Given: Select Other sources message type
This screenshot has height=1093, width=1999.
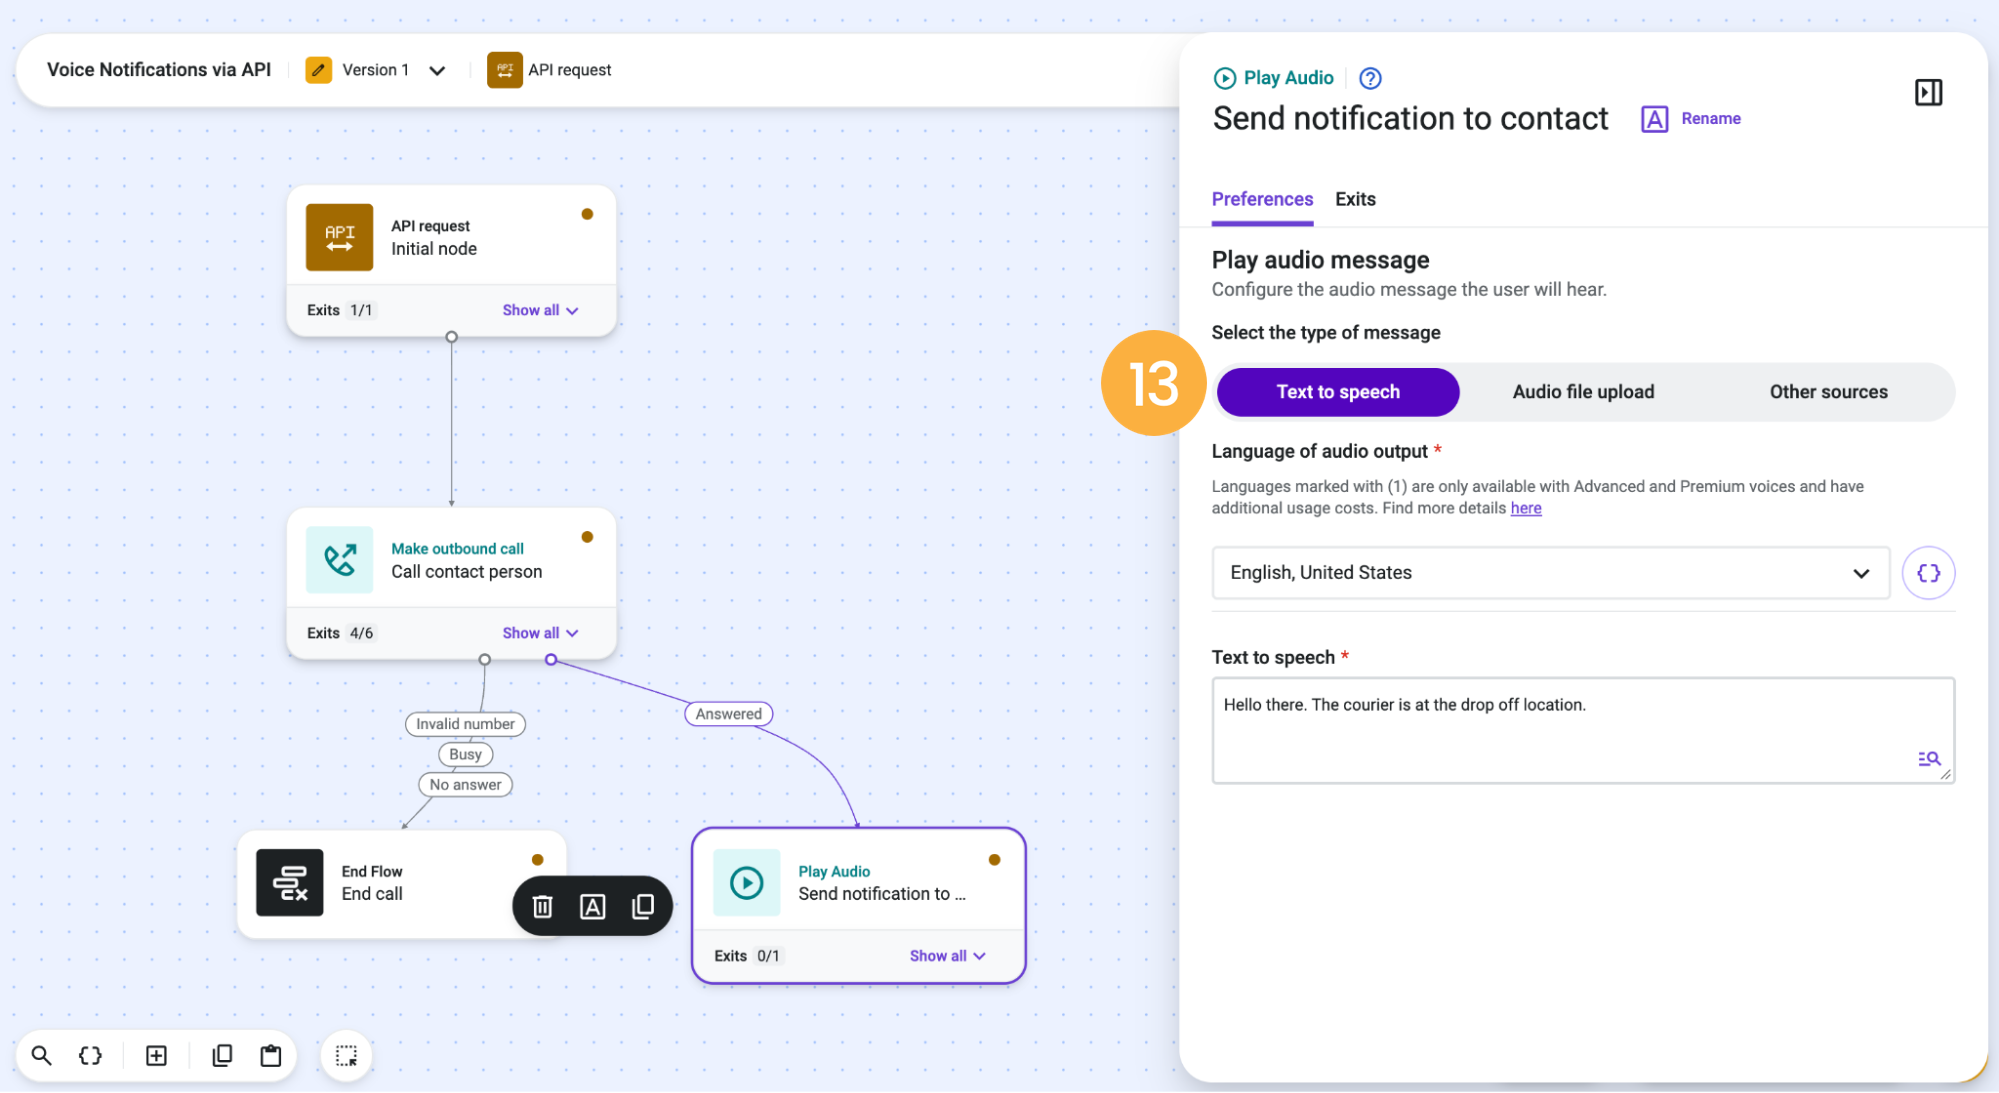Looking at the screenshot, I should [x=1828, y=391].
